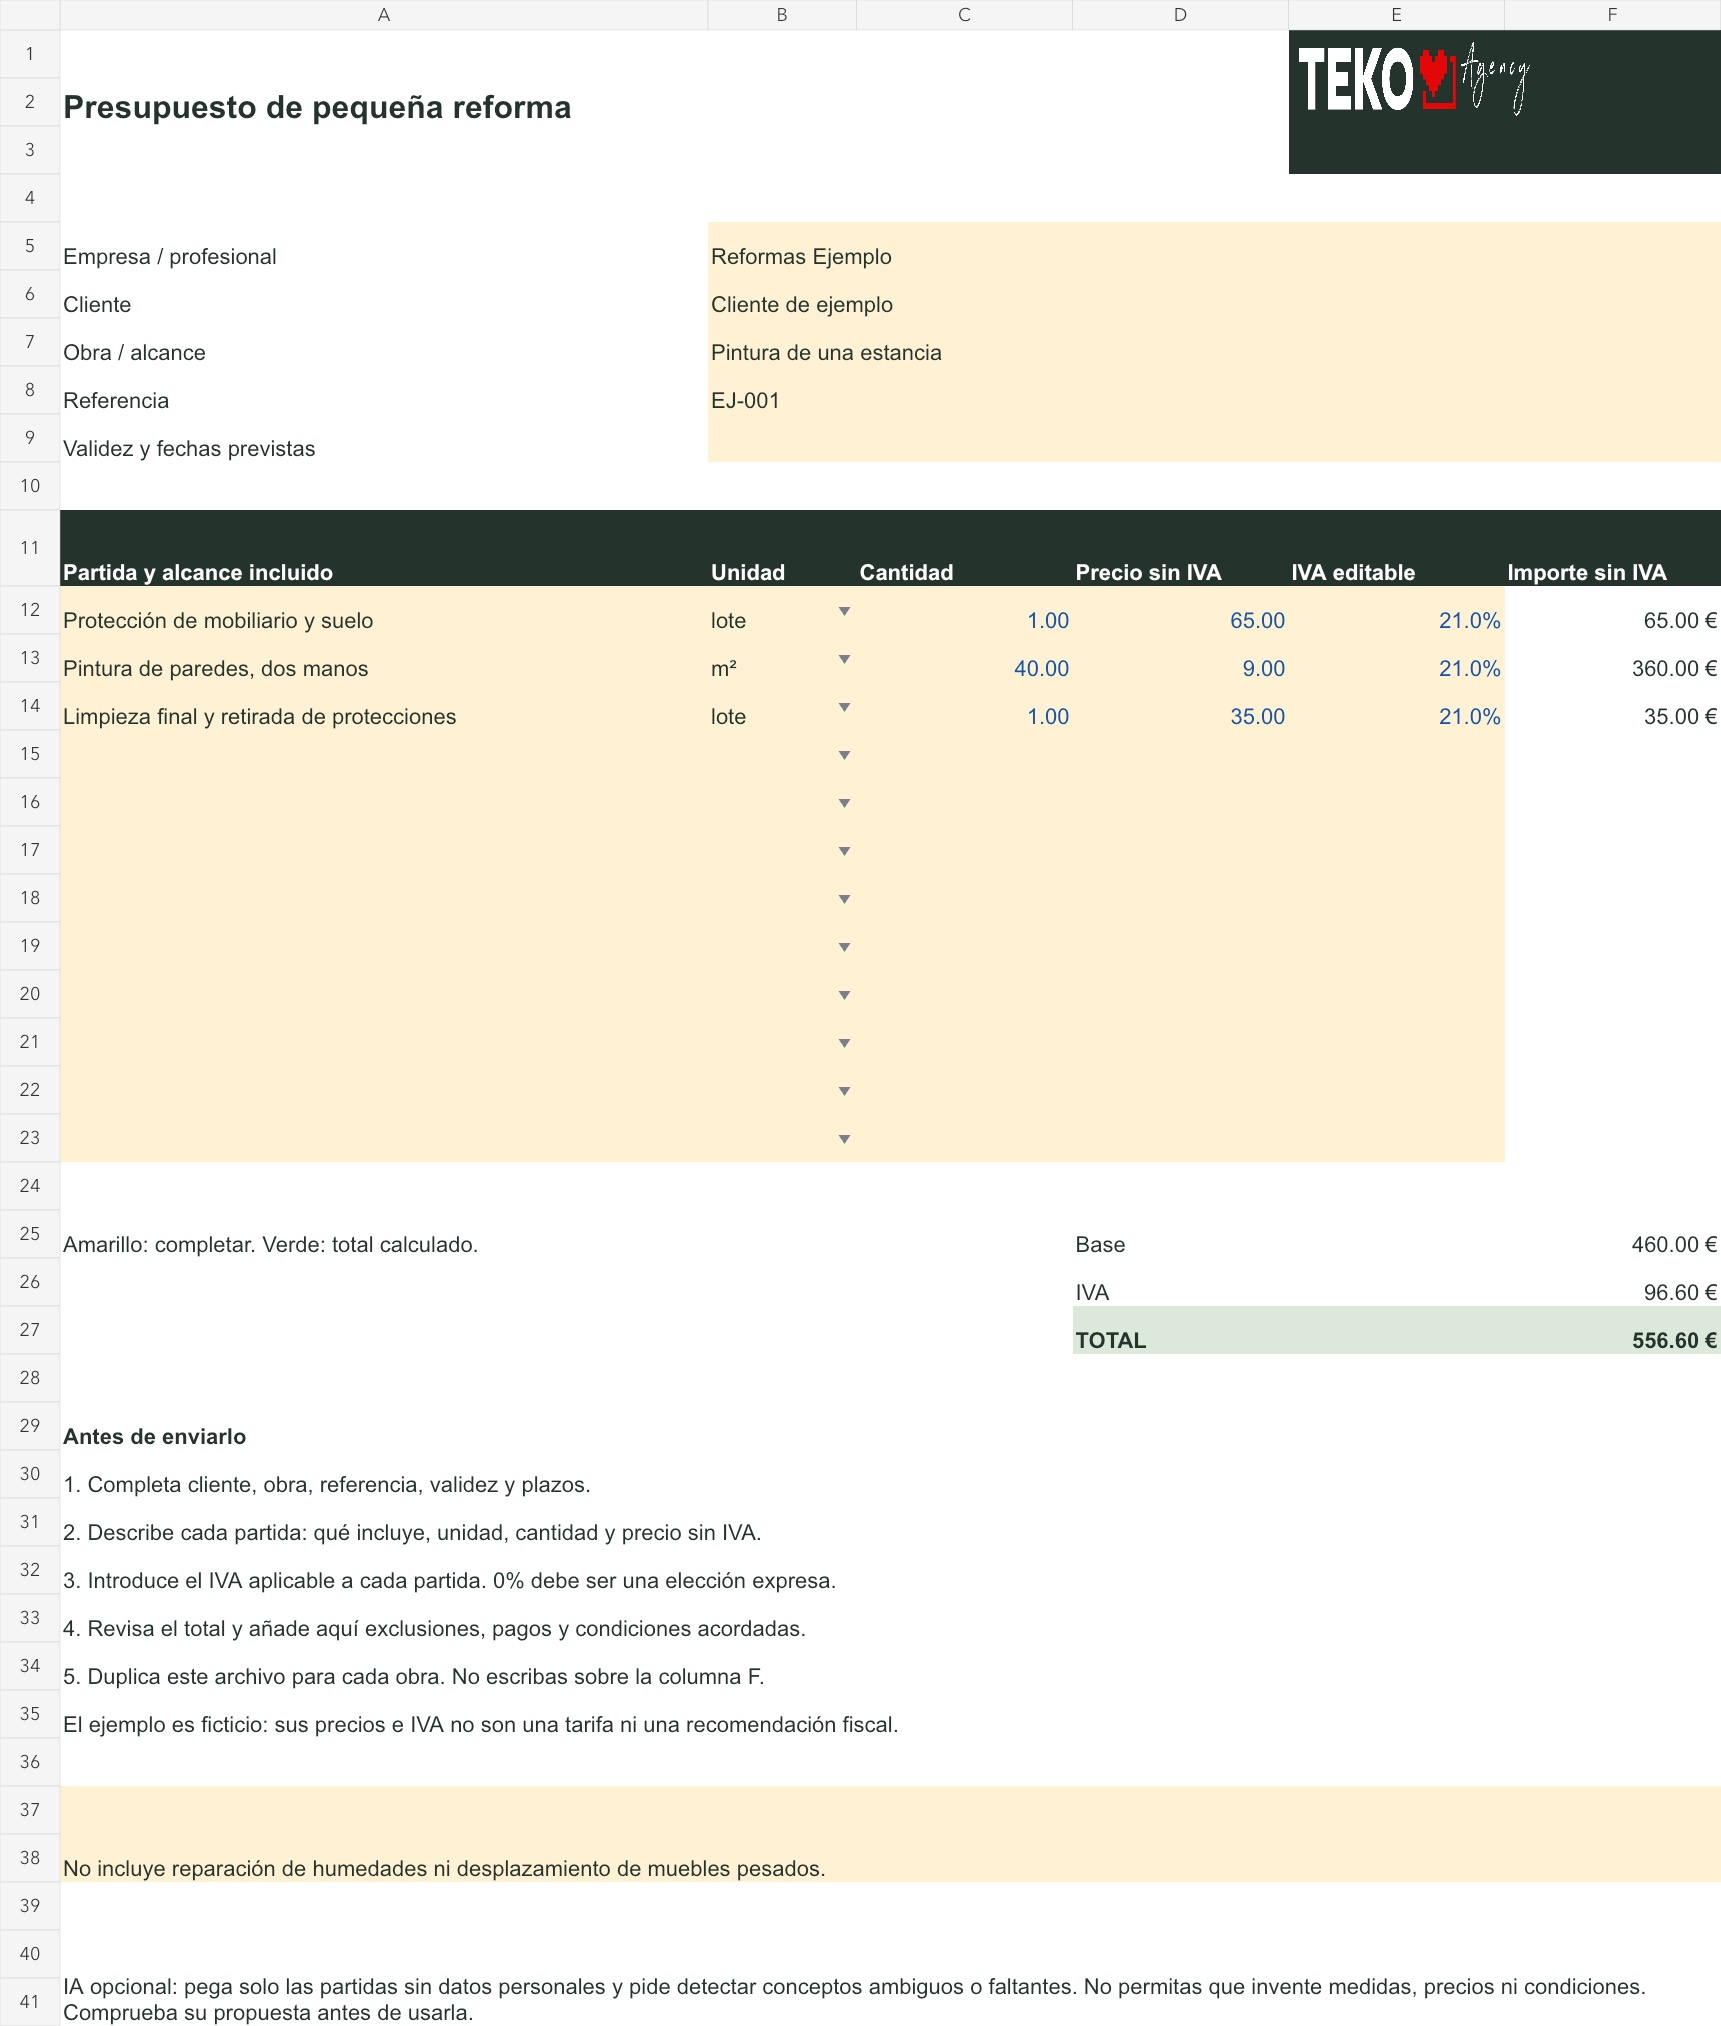
Task: Click the 'No incluye reparación de humedades' notes cell
Action: 890,1834
